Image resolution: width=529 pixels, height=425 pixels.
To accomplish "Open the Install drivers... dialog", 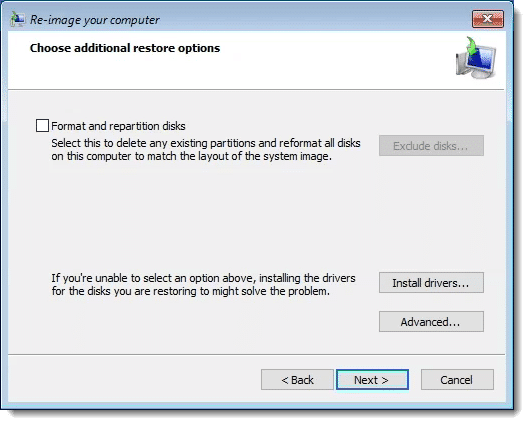I will point(431,283).
